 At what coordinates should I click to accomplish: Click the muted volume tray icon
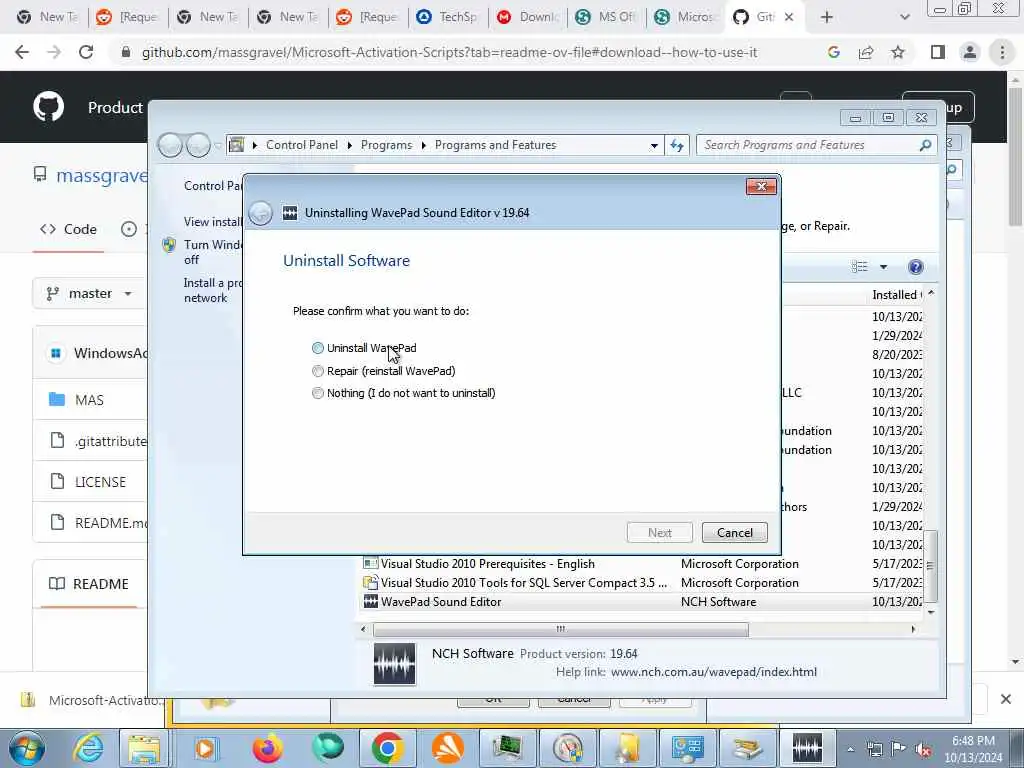(x=923, y=749)
